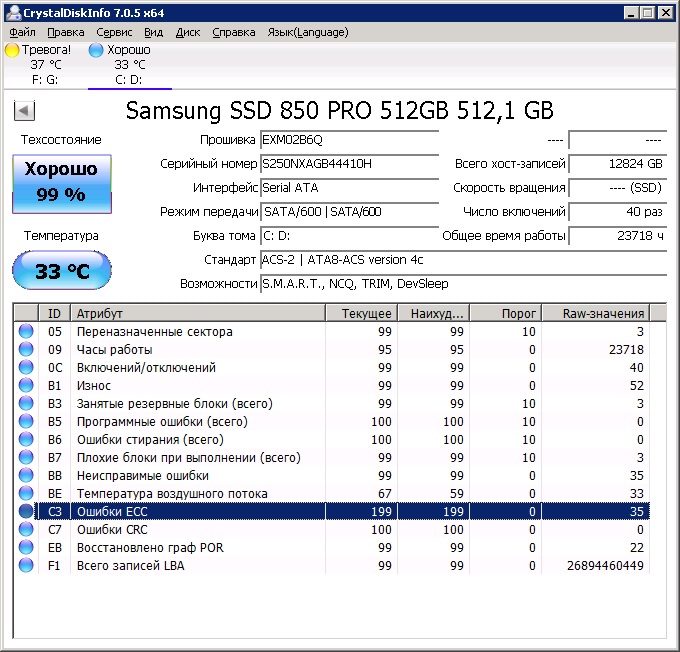Click the Наихуд... column header

click(434, 313)
